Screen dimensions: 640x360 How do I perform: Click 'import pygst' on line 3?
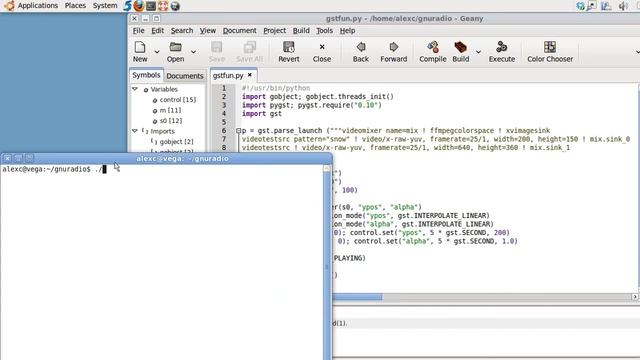click(267, 105)
